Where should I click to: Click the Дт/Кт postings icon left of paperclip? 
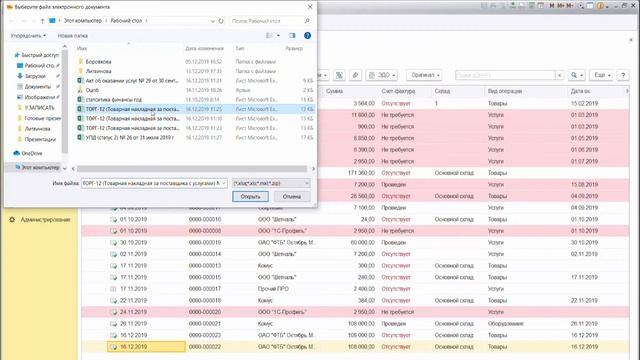coord(339,75)
